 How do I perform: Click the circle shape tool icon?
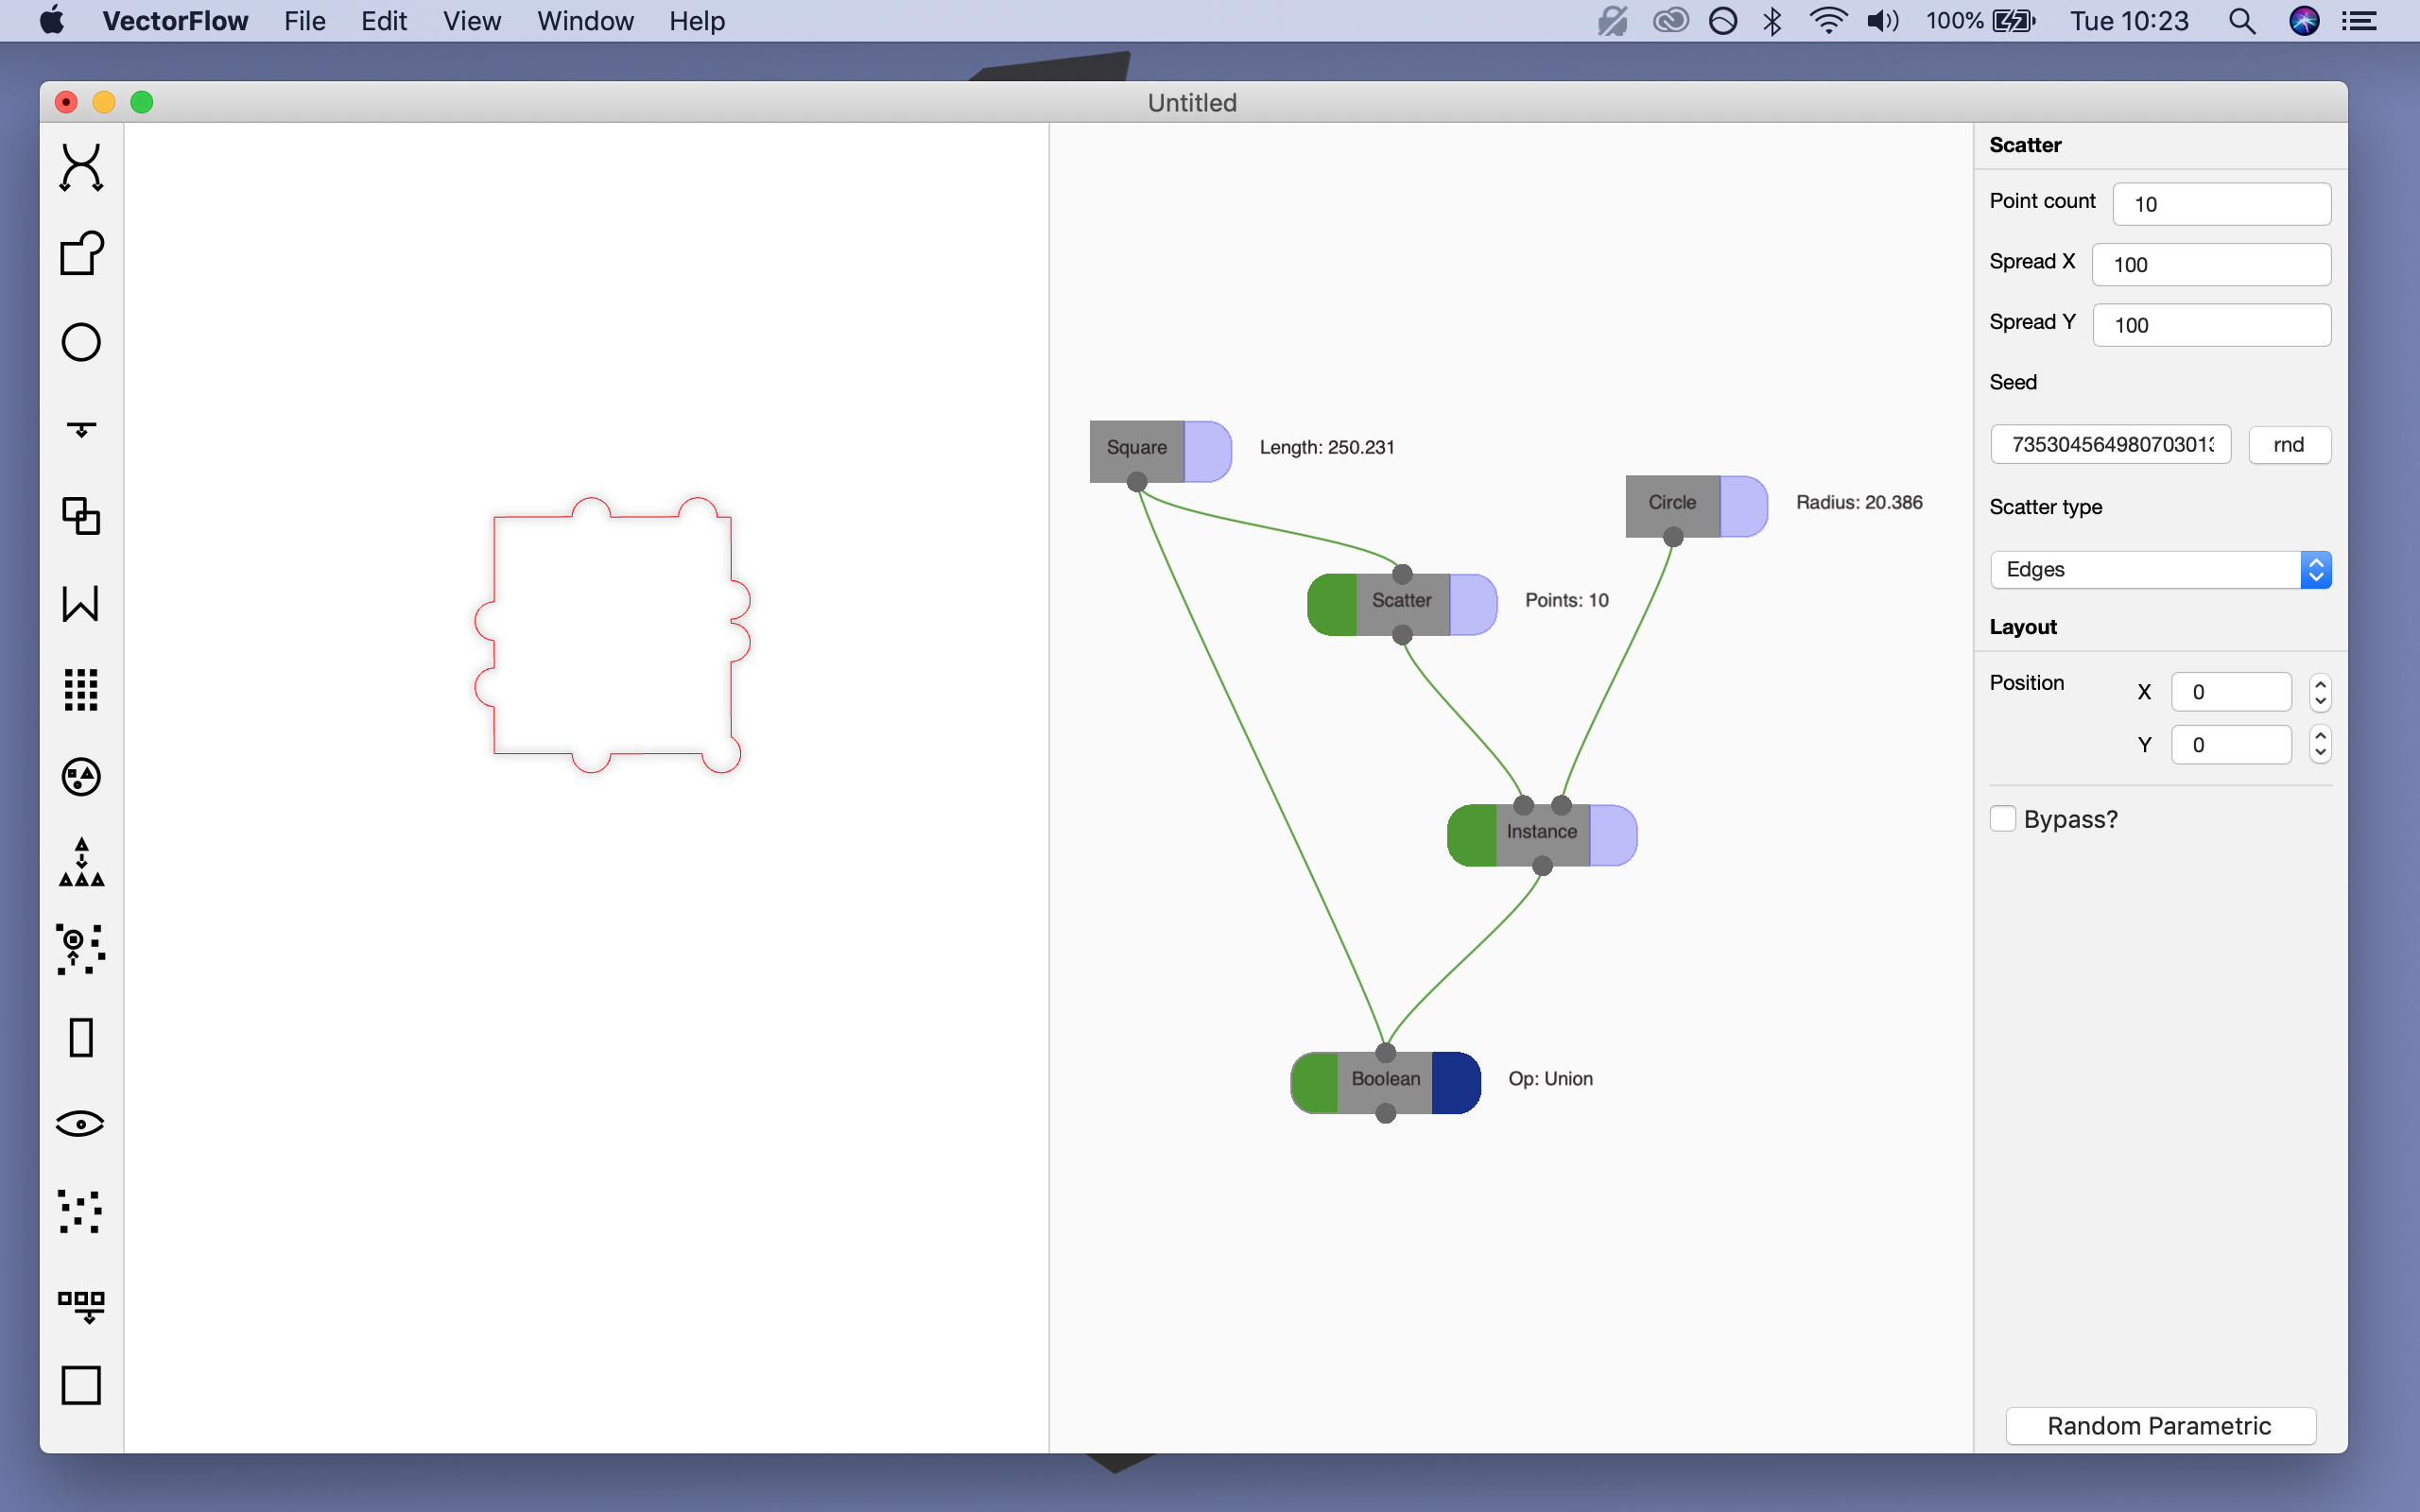[81, 342]
